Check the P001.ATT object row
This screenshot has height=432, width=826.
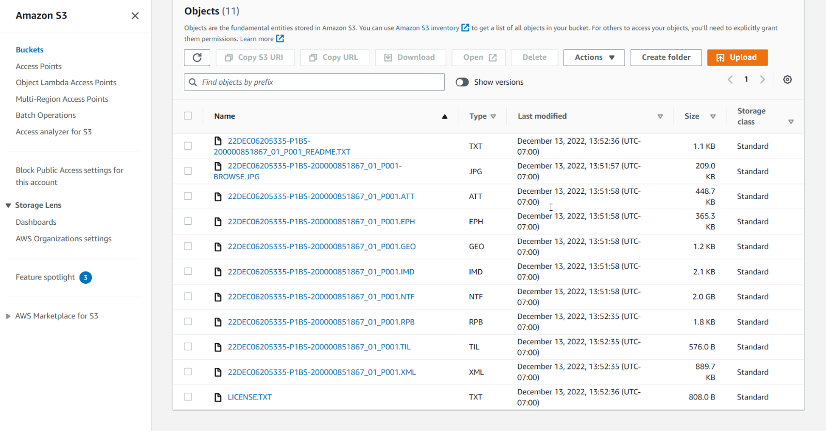[x=188, y=196]
